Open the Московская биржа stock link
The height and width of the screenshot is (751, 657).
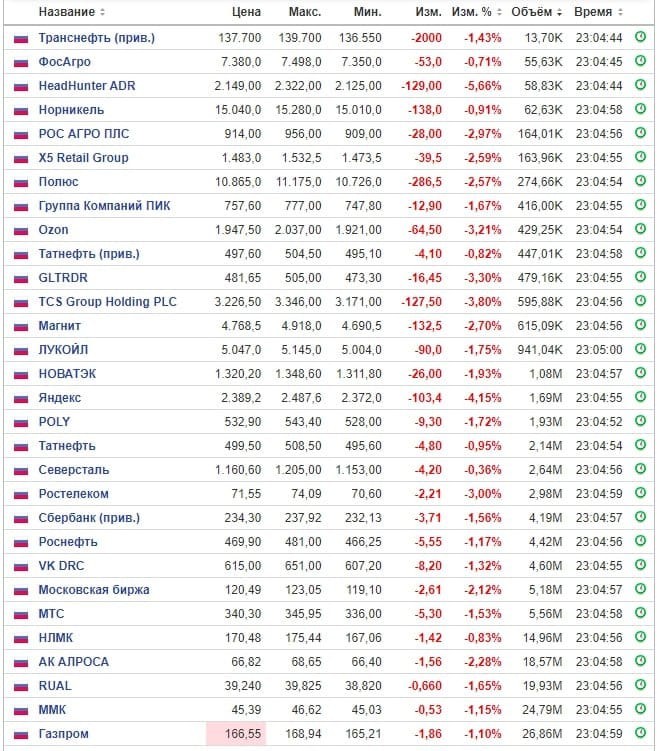pyautogui.click(x=90, y=590)
